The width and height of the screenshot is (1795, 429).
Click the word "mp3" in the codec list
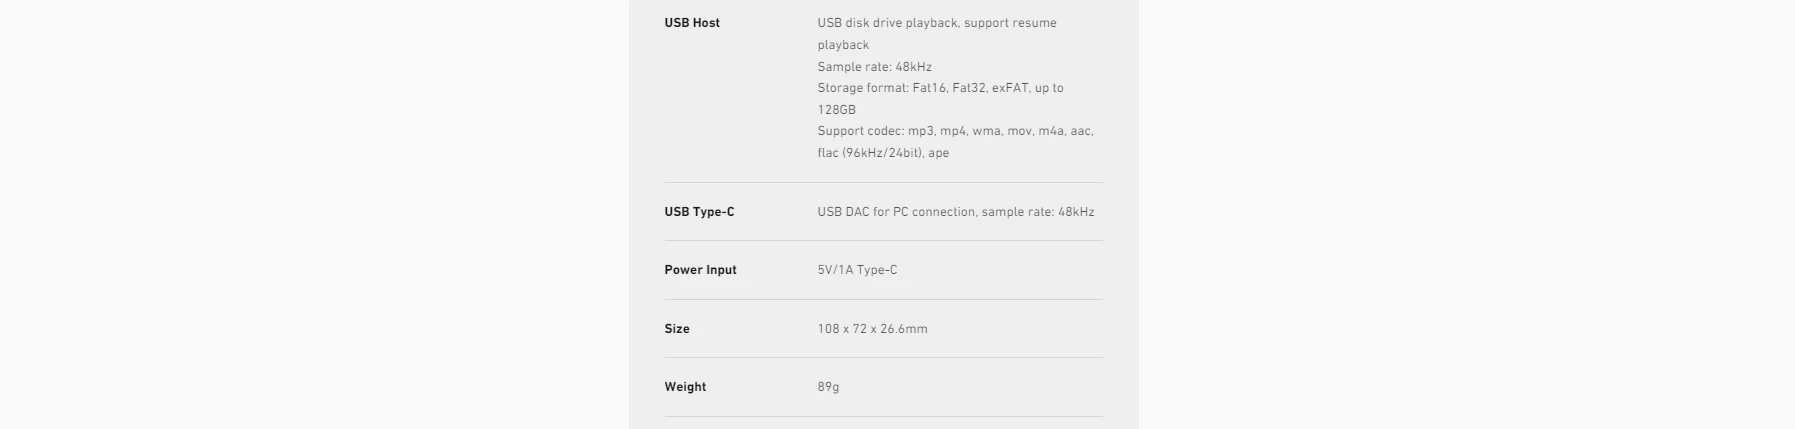pos(920,131)
